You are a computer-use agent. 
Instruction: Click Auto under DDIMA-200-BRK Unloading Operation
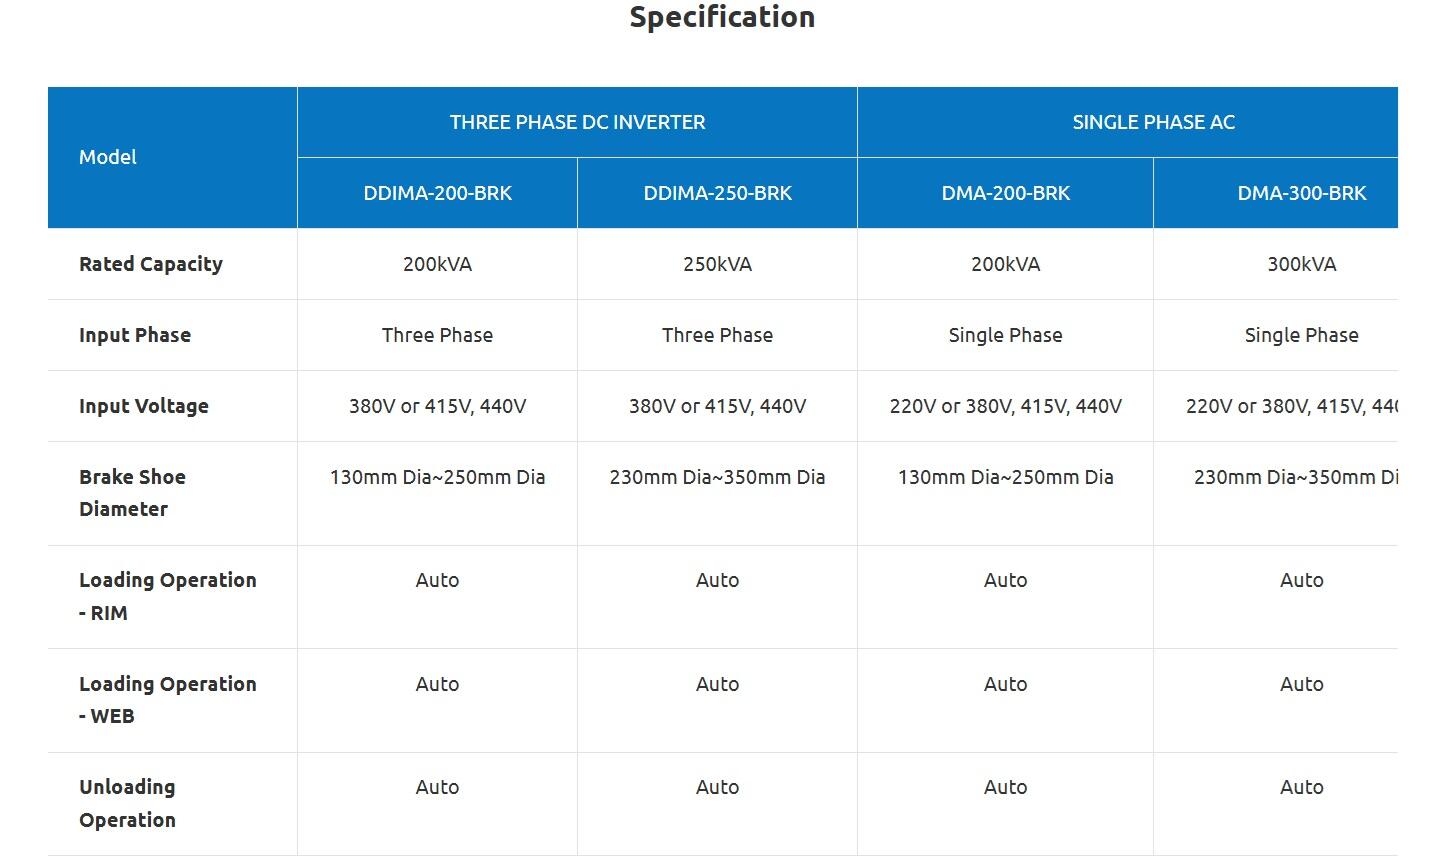[x=437, y=787]
